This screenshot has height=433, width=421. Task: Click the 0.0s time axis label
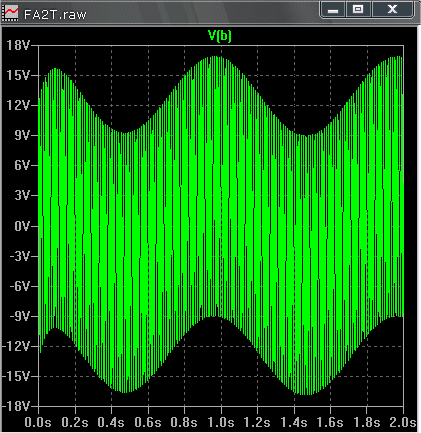coord(38,423)
